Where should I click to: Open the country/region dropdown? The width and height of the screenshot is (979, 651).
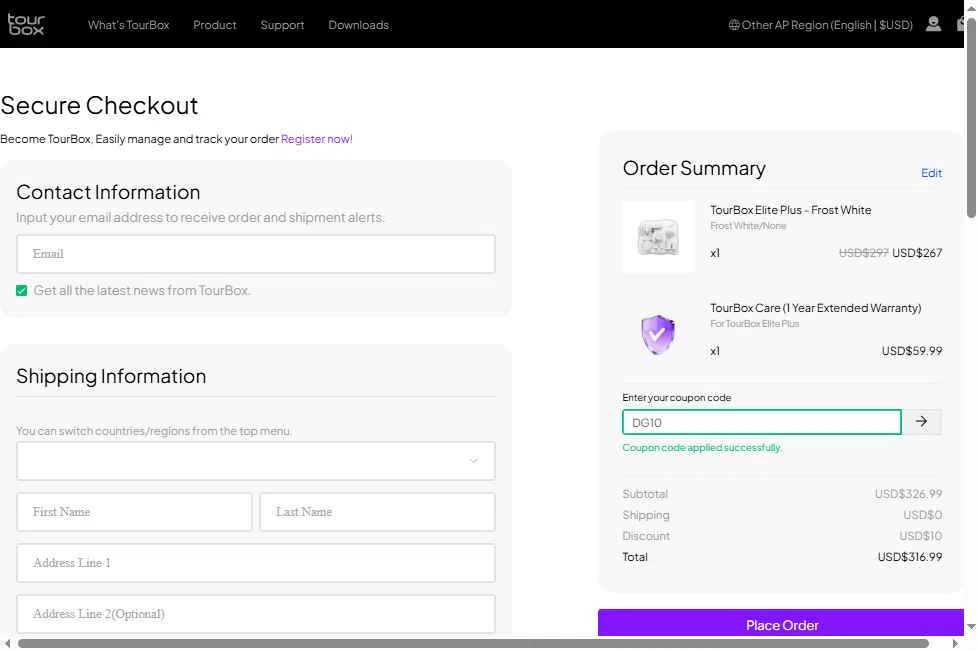(256, 461)
